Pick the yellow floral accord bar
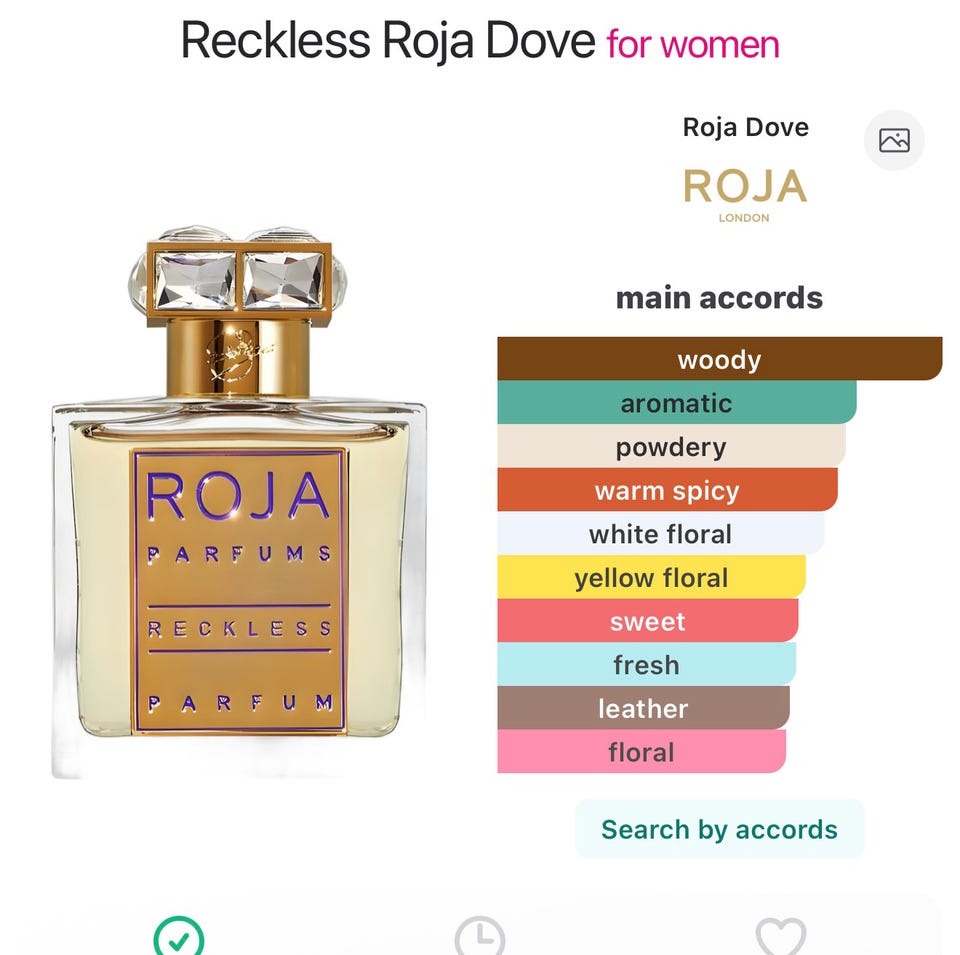The height and width of the screenshot is (955, 960). pyautogui.click(x=651, y=577)
